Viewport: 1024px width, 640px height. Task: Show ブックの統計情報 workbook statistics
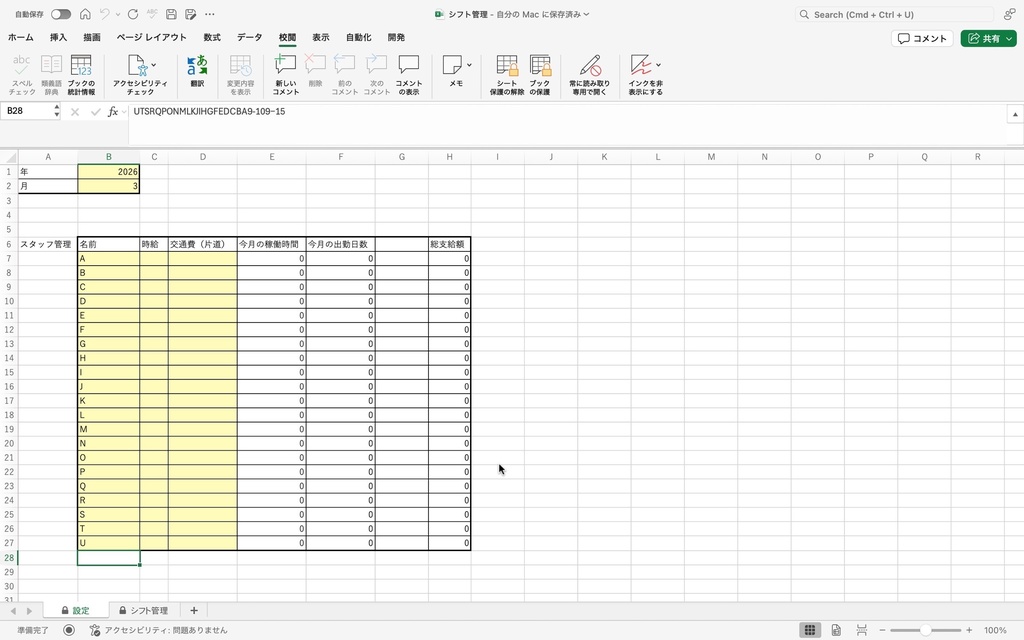[81, 74]
